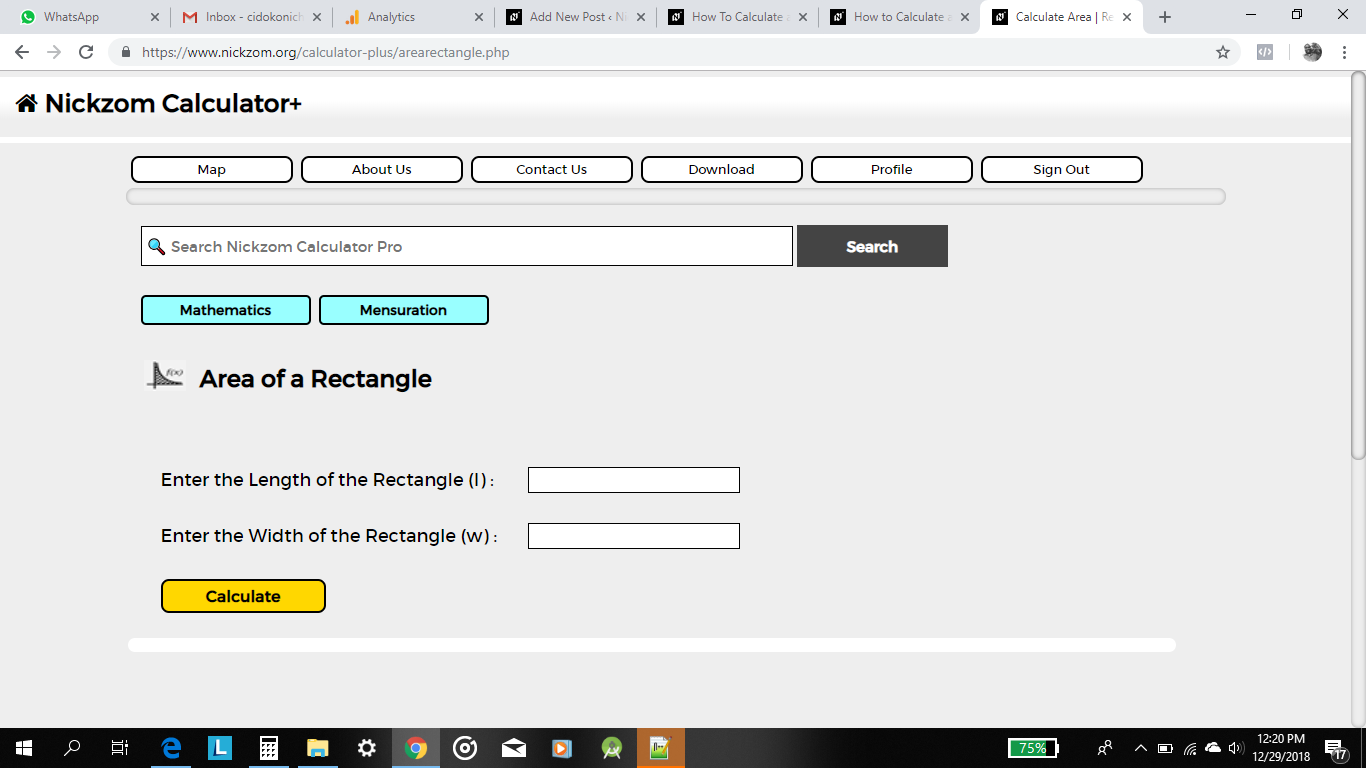Show hidden tray icons with the chevron
The width and height of the screenshot is (1366, 768).
pyautogui.click(x=1141, y=748)
